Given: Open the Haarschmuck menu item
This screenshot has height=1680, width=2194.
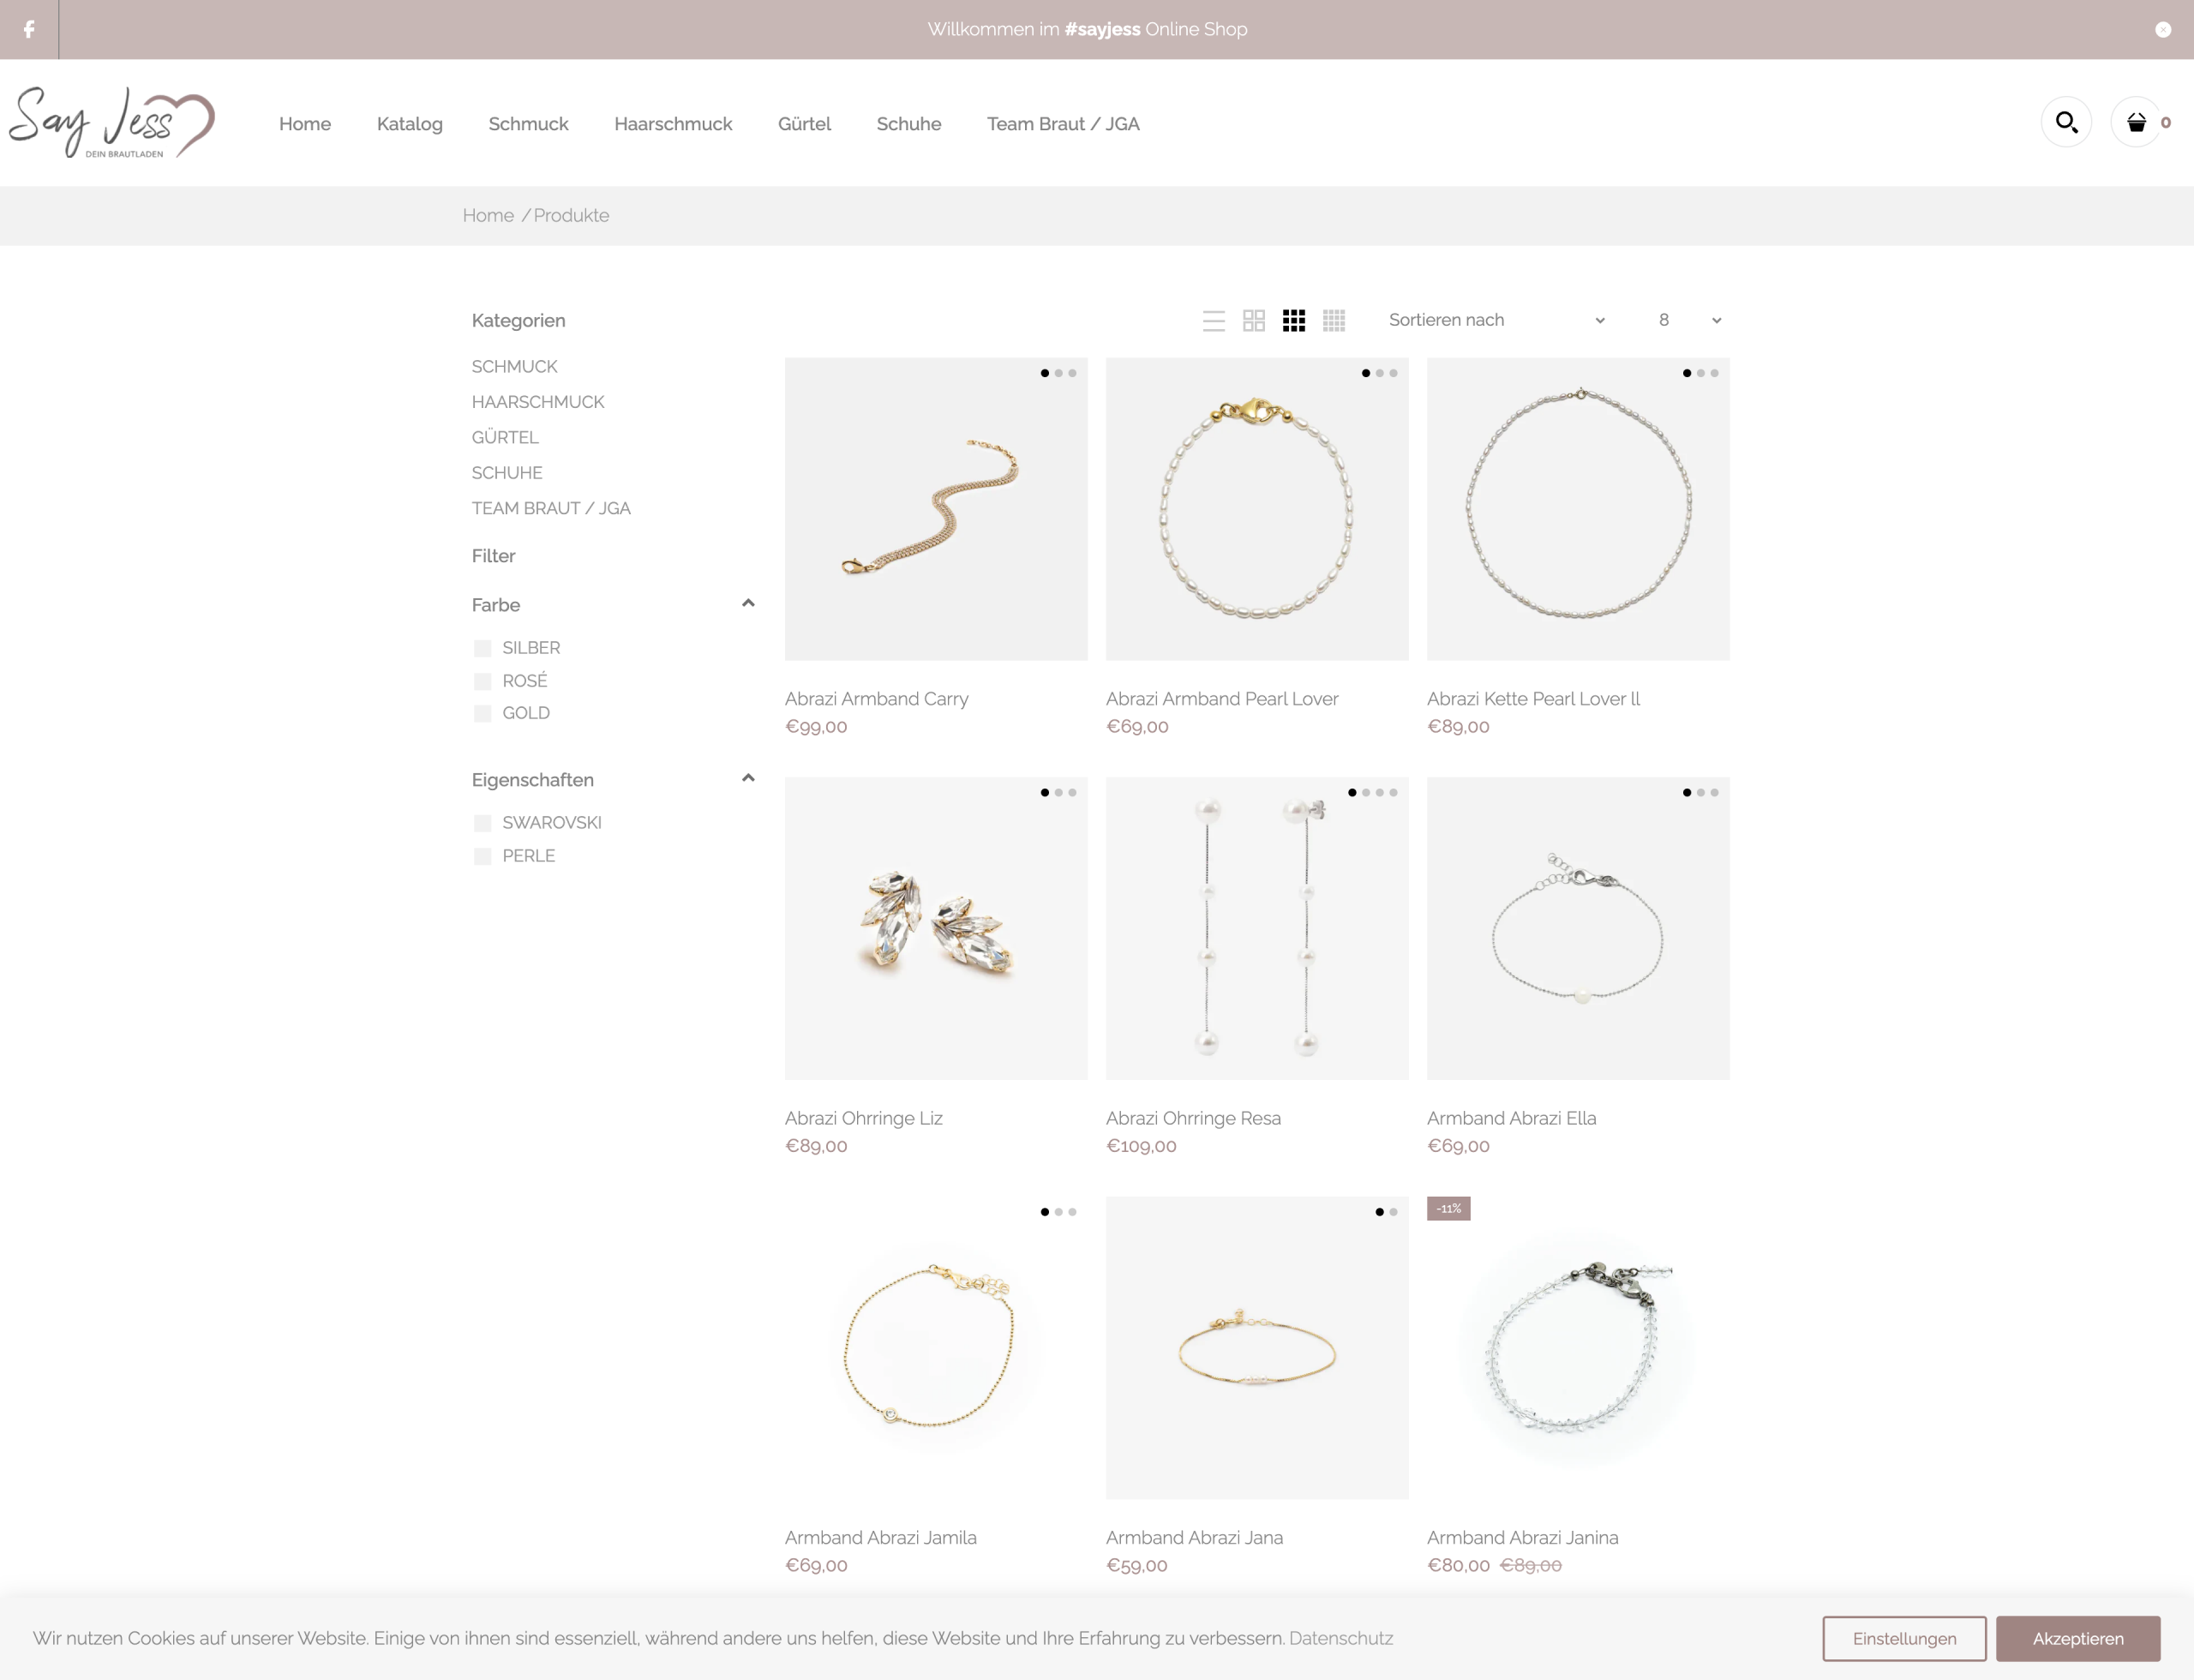Looking at the screenshot, I should point(672,124).
